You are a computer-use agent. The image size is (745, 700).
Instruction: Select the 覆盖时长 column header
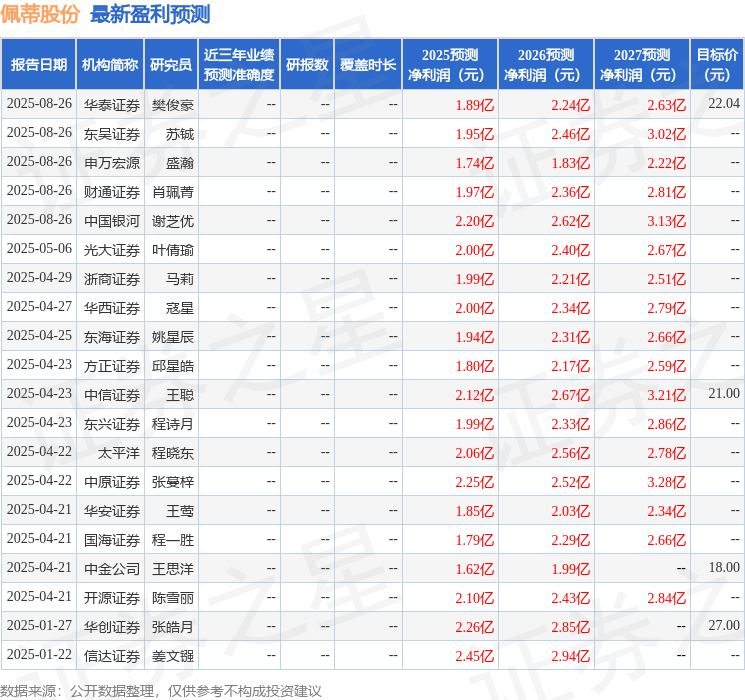[x=368, y=64]
